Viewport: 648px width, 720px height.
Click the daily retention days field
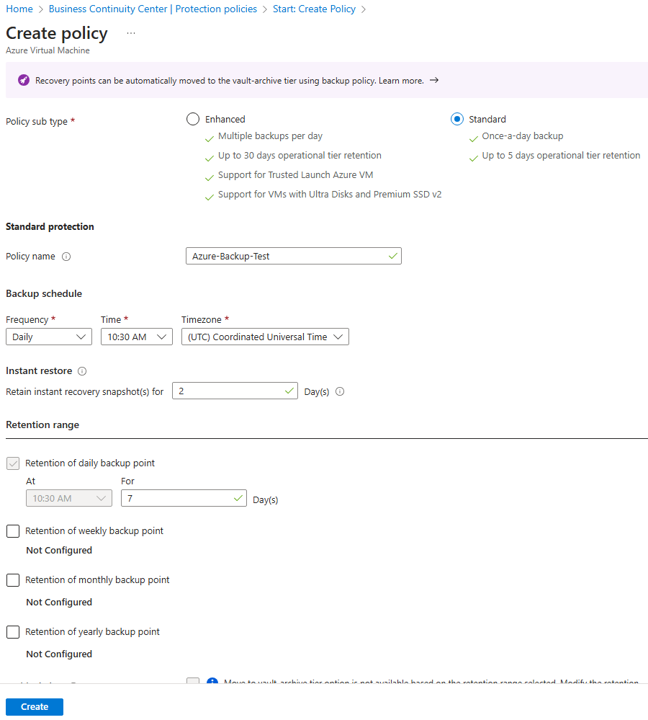tap(178, 498)
